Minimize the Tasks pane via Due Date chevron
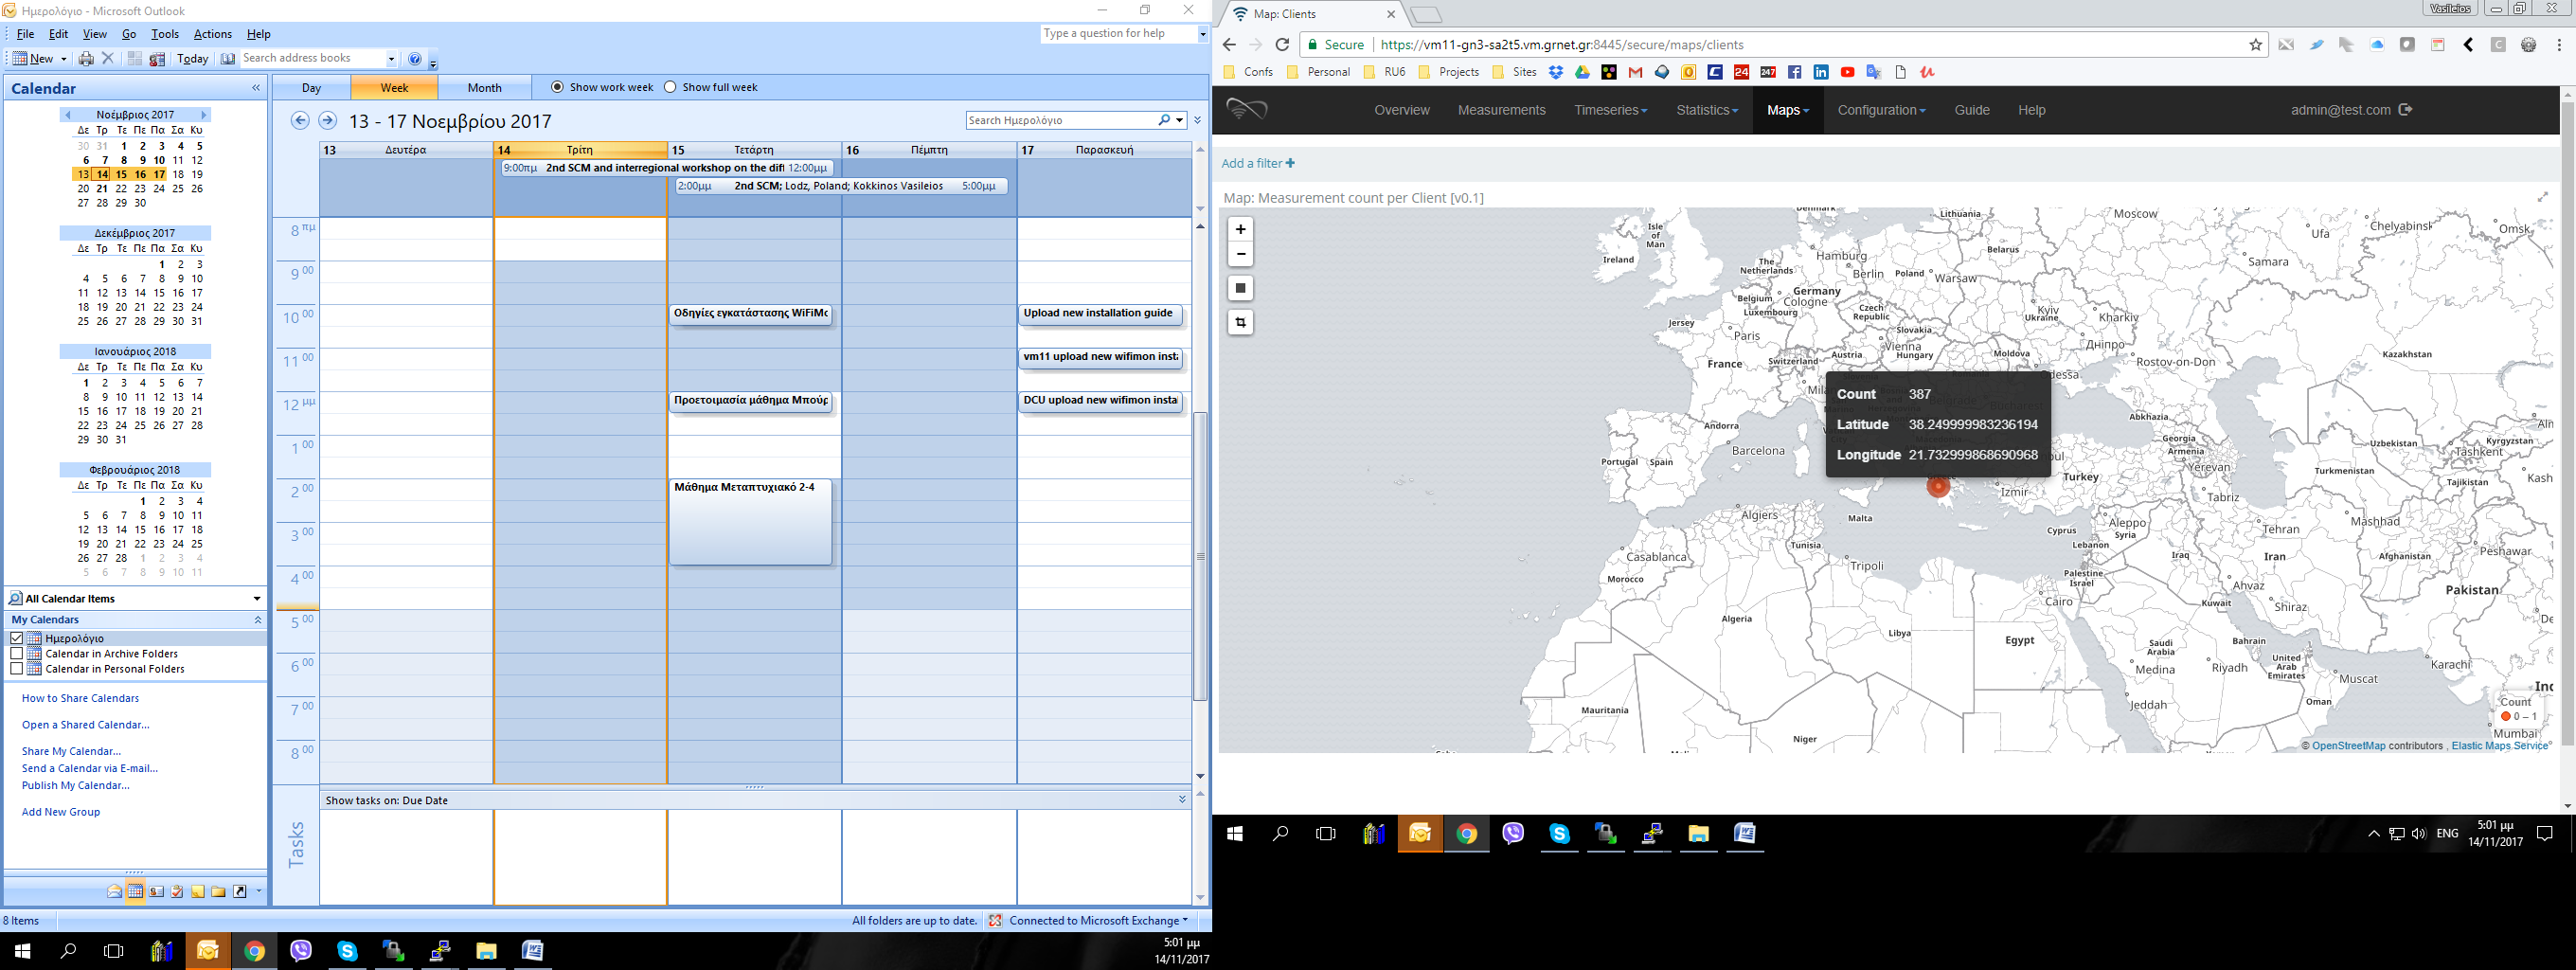2576x970 pixels. point(1182,800)
